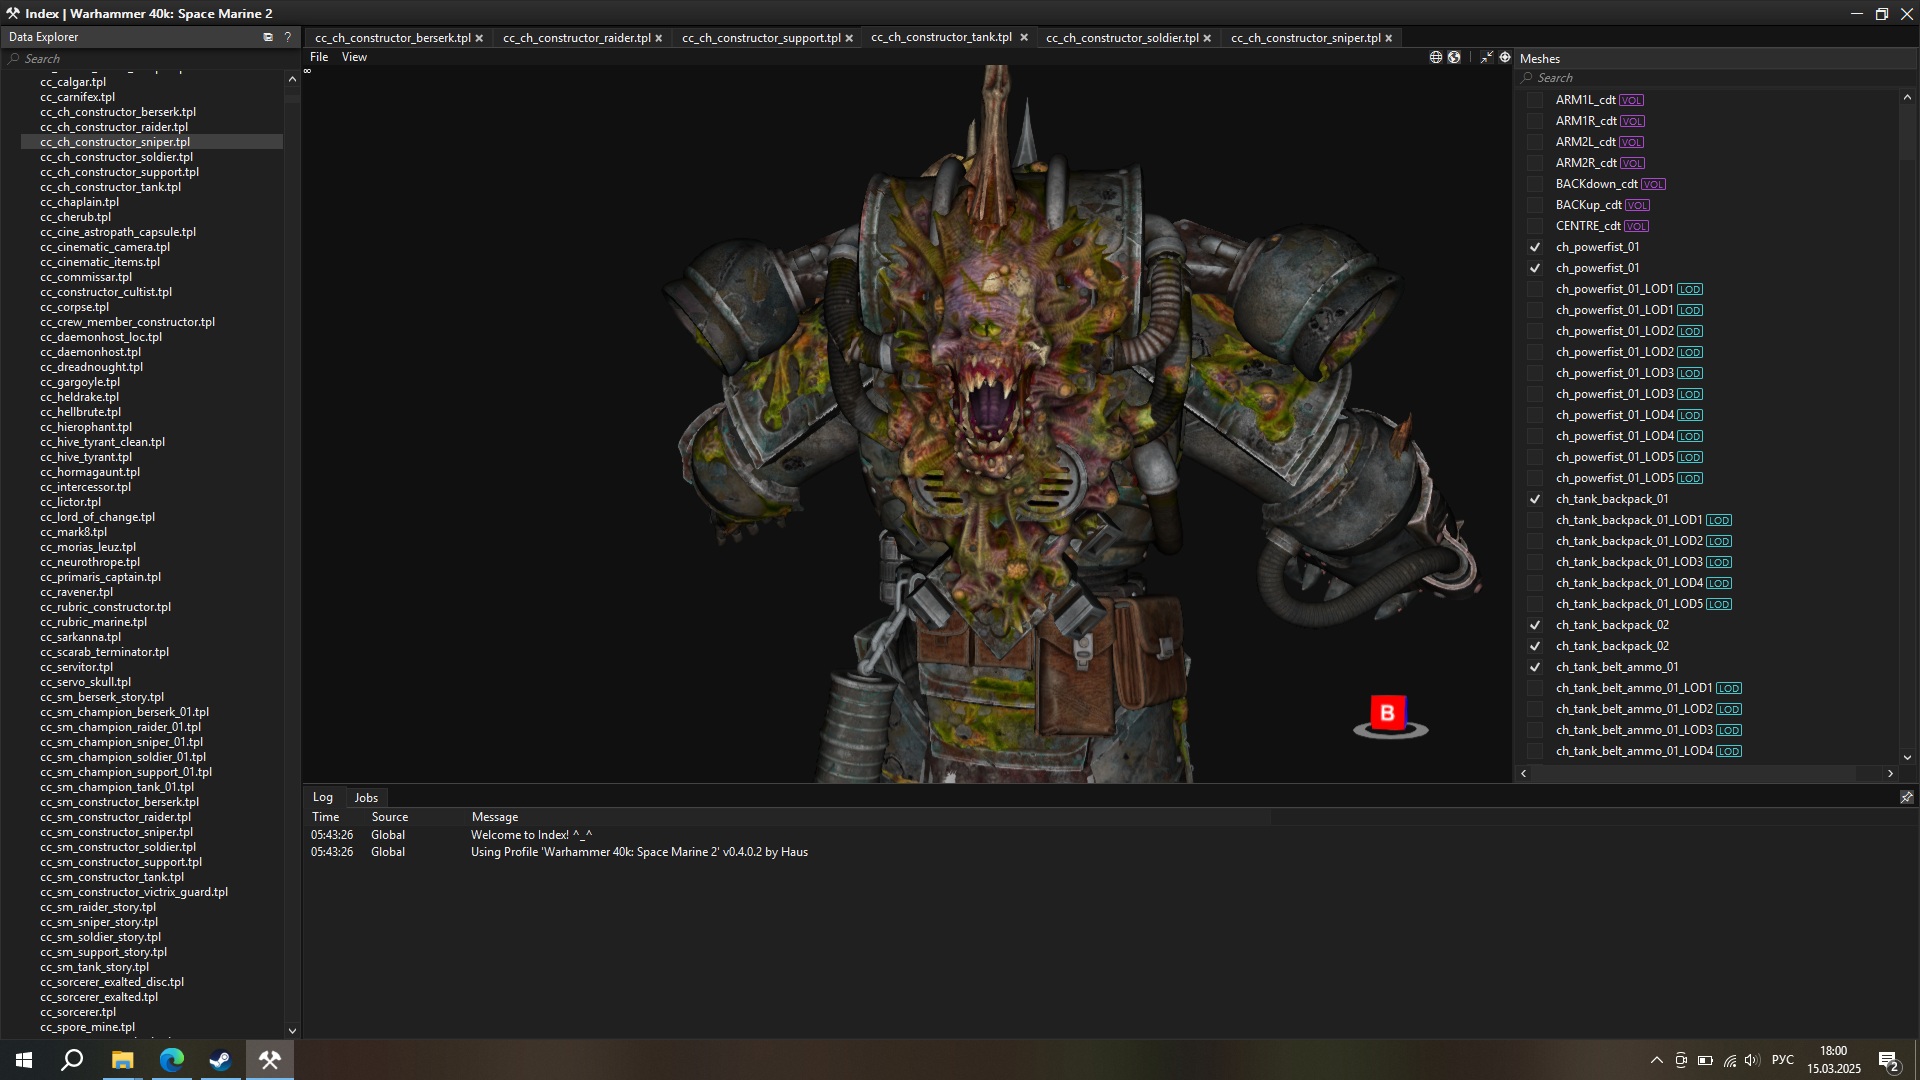Click Meshes list scroll up arrow

(1907, 98)
